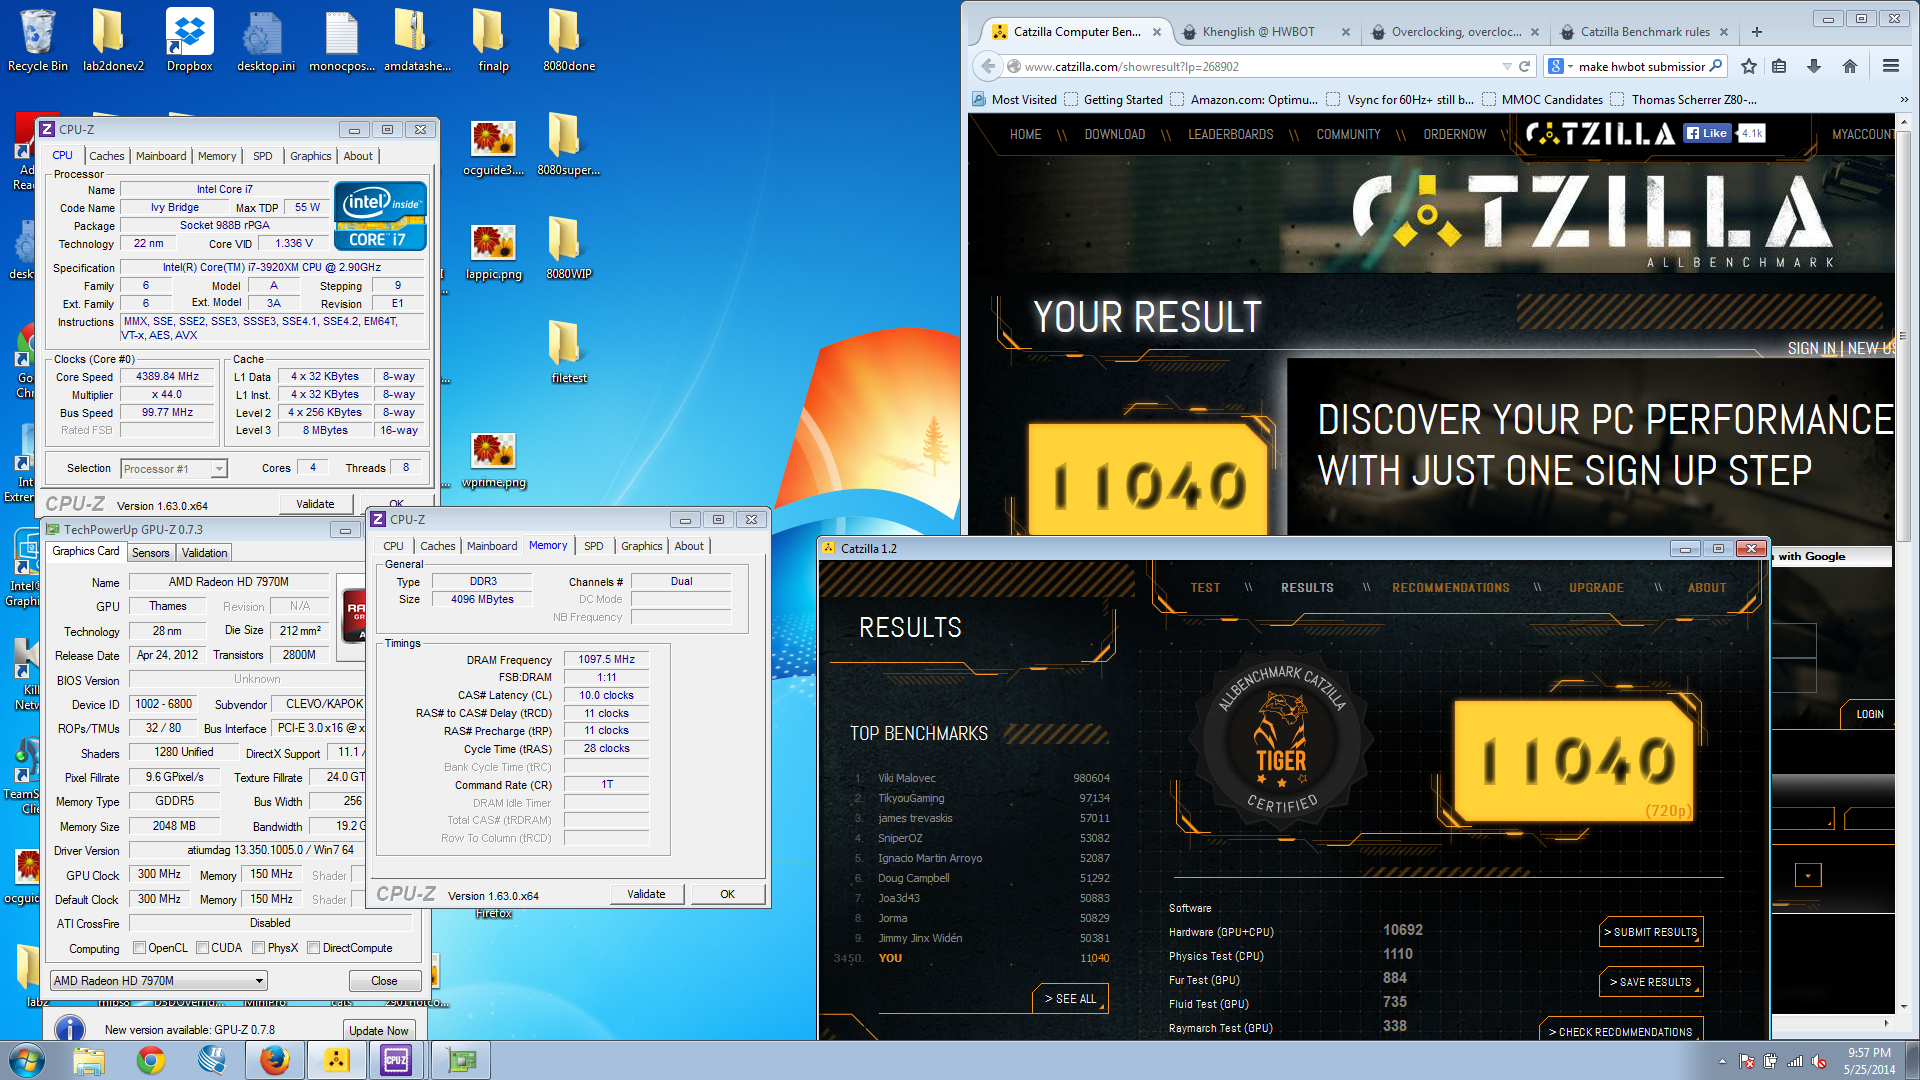Enable OpenCL checkbox in GPU-Z
Screen dimensions: 1920x1080
[139, 948]
